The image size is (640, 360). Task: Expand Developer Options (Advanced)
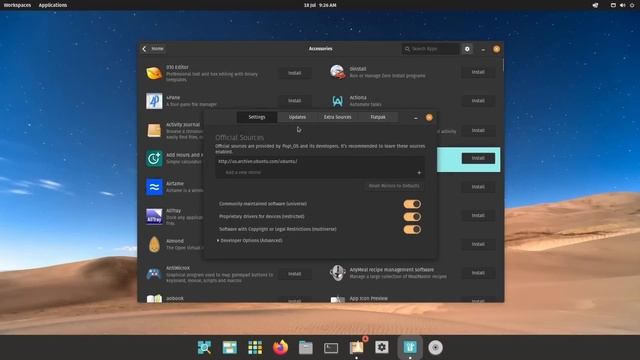pos(249,240)
